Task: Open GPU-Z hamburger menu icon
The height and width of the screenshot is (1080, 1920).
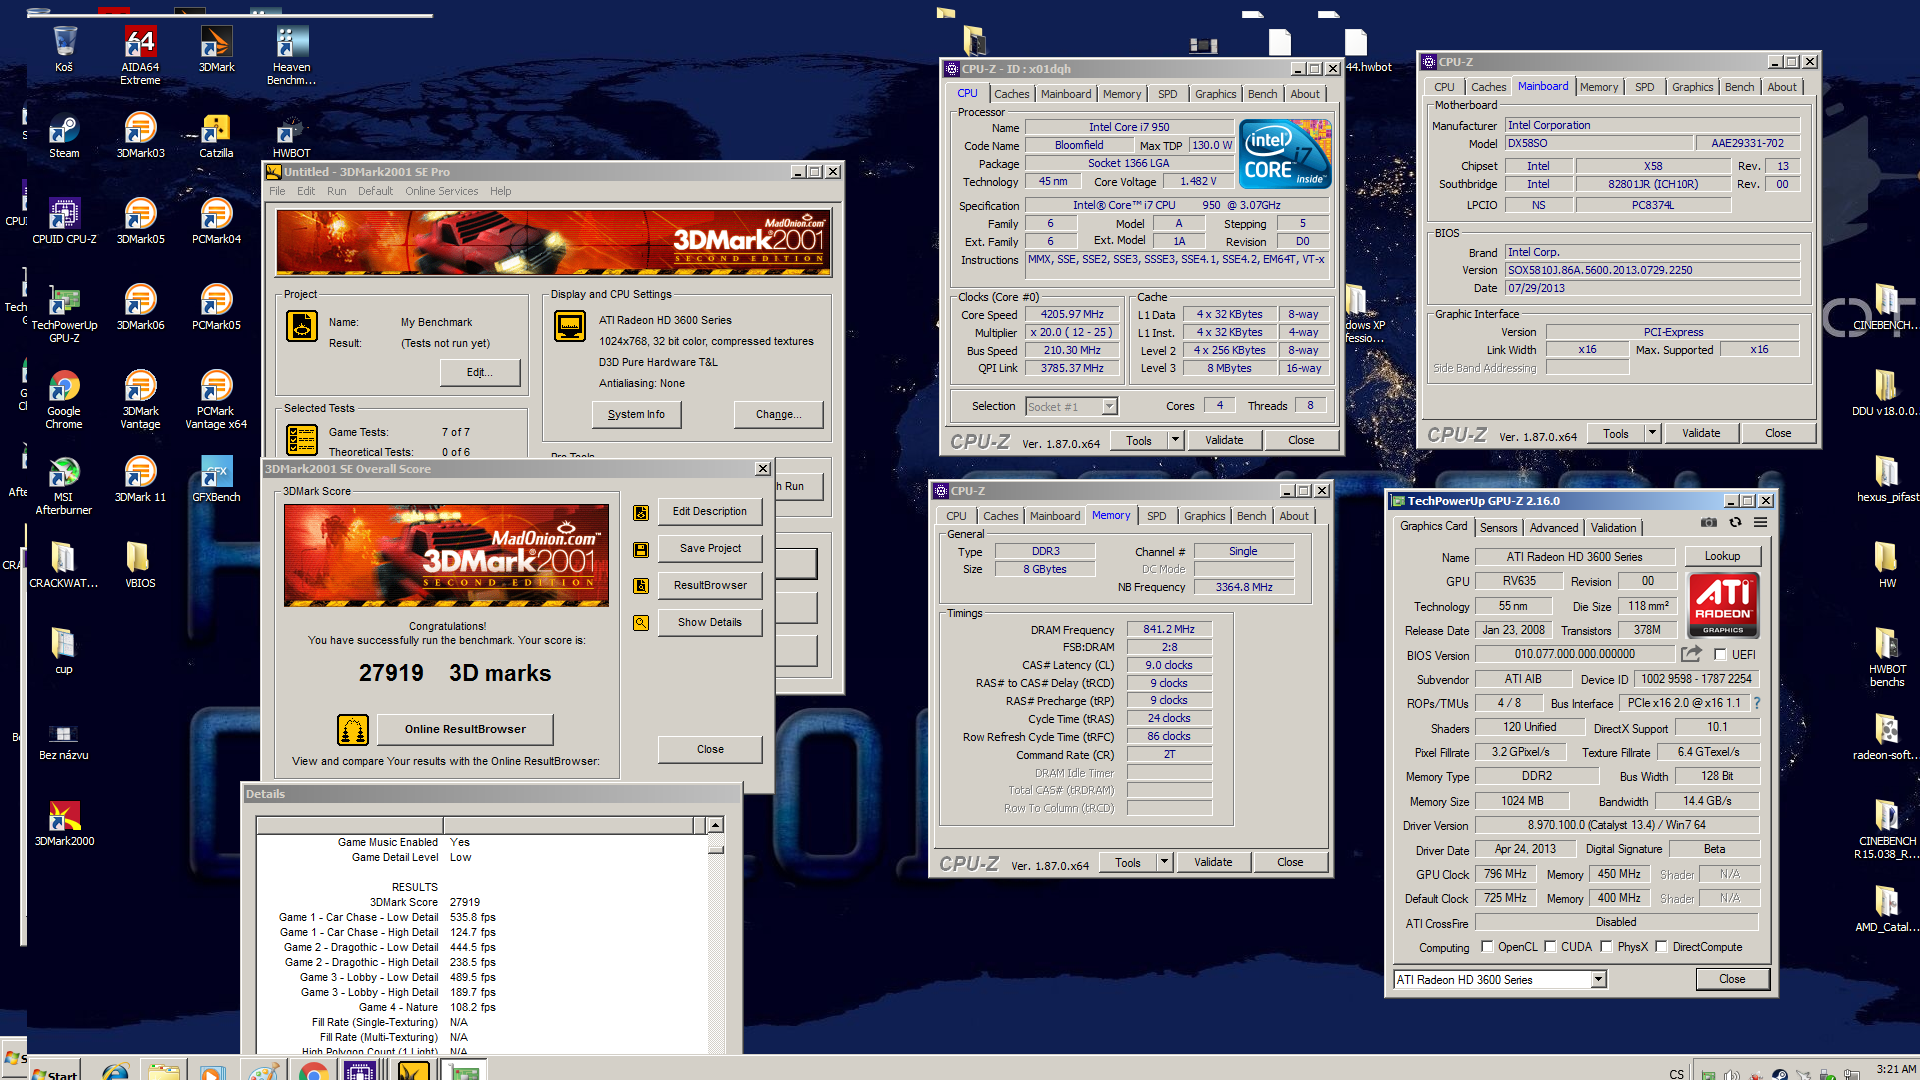Action: (1760, 522)
